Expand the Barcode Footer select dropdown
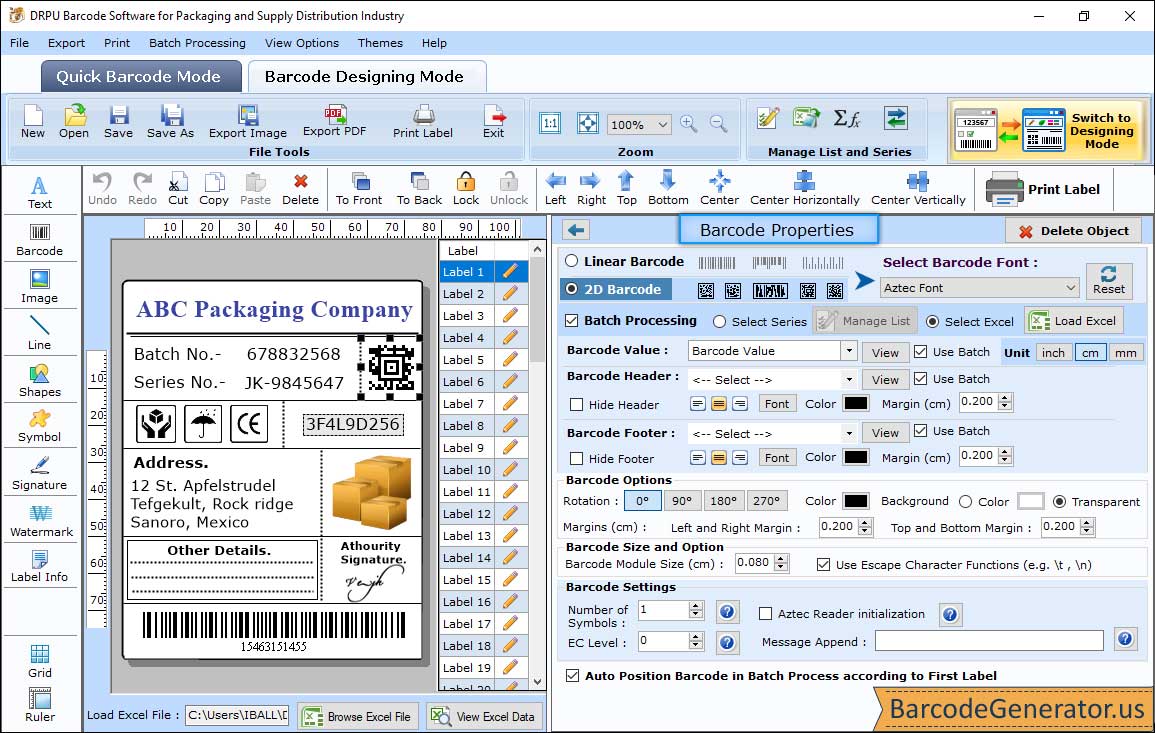The height and width of the screenshot is (733, 1155). tap(849, 433)
